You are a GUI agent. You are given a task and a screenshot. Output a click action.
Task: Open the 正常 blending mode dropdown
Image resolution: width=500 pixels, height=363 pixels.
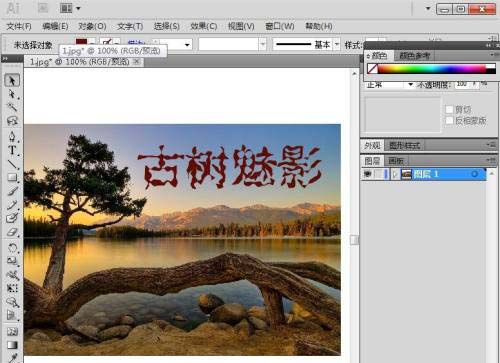[x=411, y=85]
